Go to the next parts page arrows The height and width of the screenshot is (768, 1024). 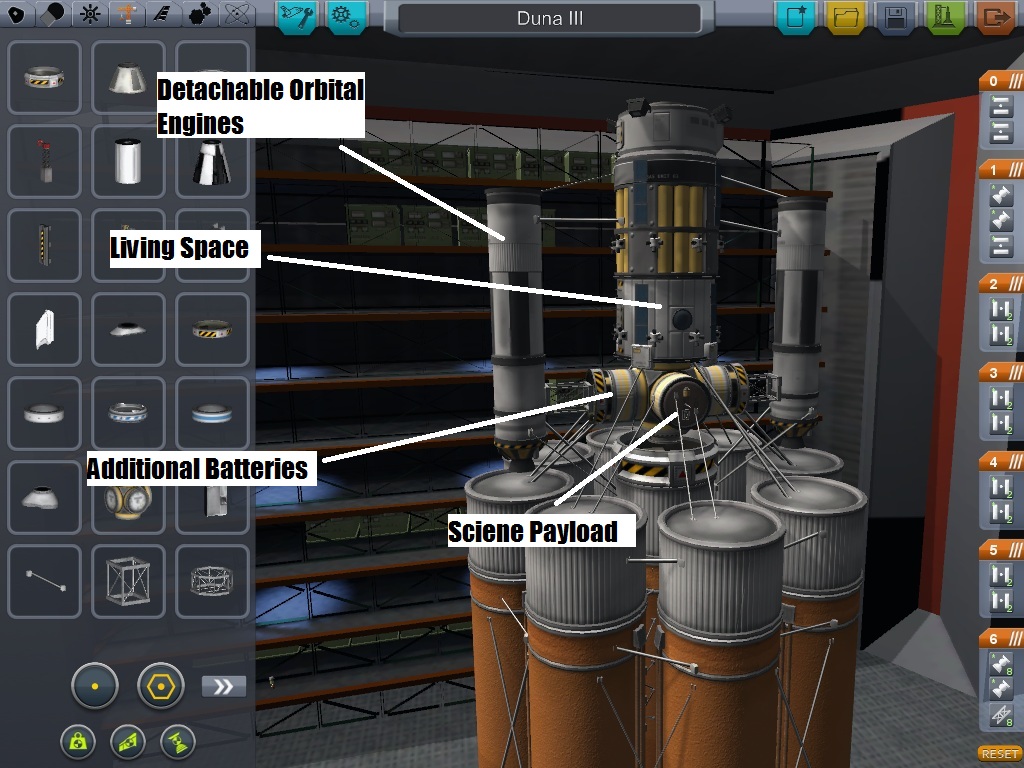[224, 686]
